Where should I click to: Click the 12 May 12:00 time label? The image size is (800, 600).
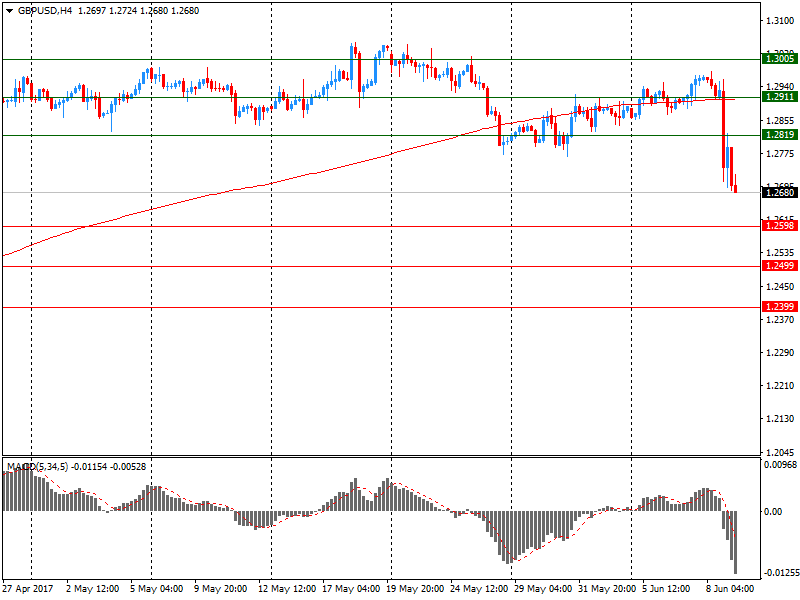coord(287,589)
